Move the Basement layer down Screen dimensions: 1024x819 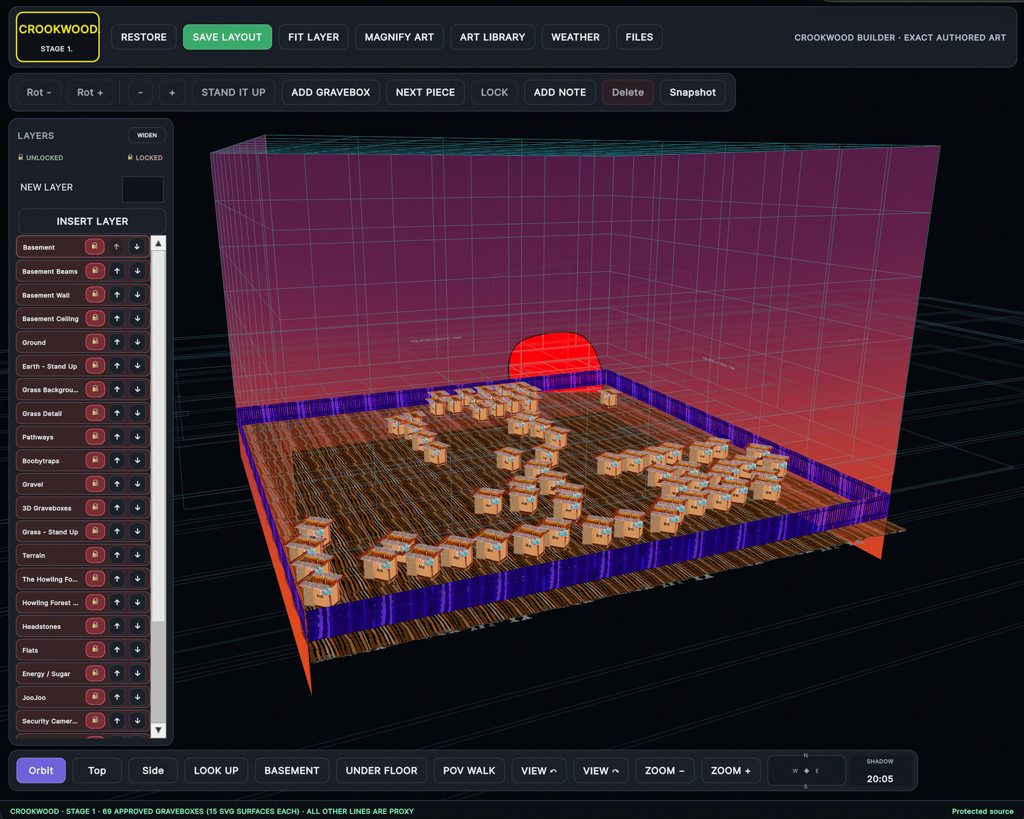(137, 247)
